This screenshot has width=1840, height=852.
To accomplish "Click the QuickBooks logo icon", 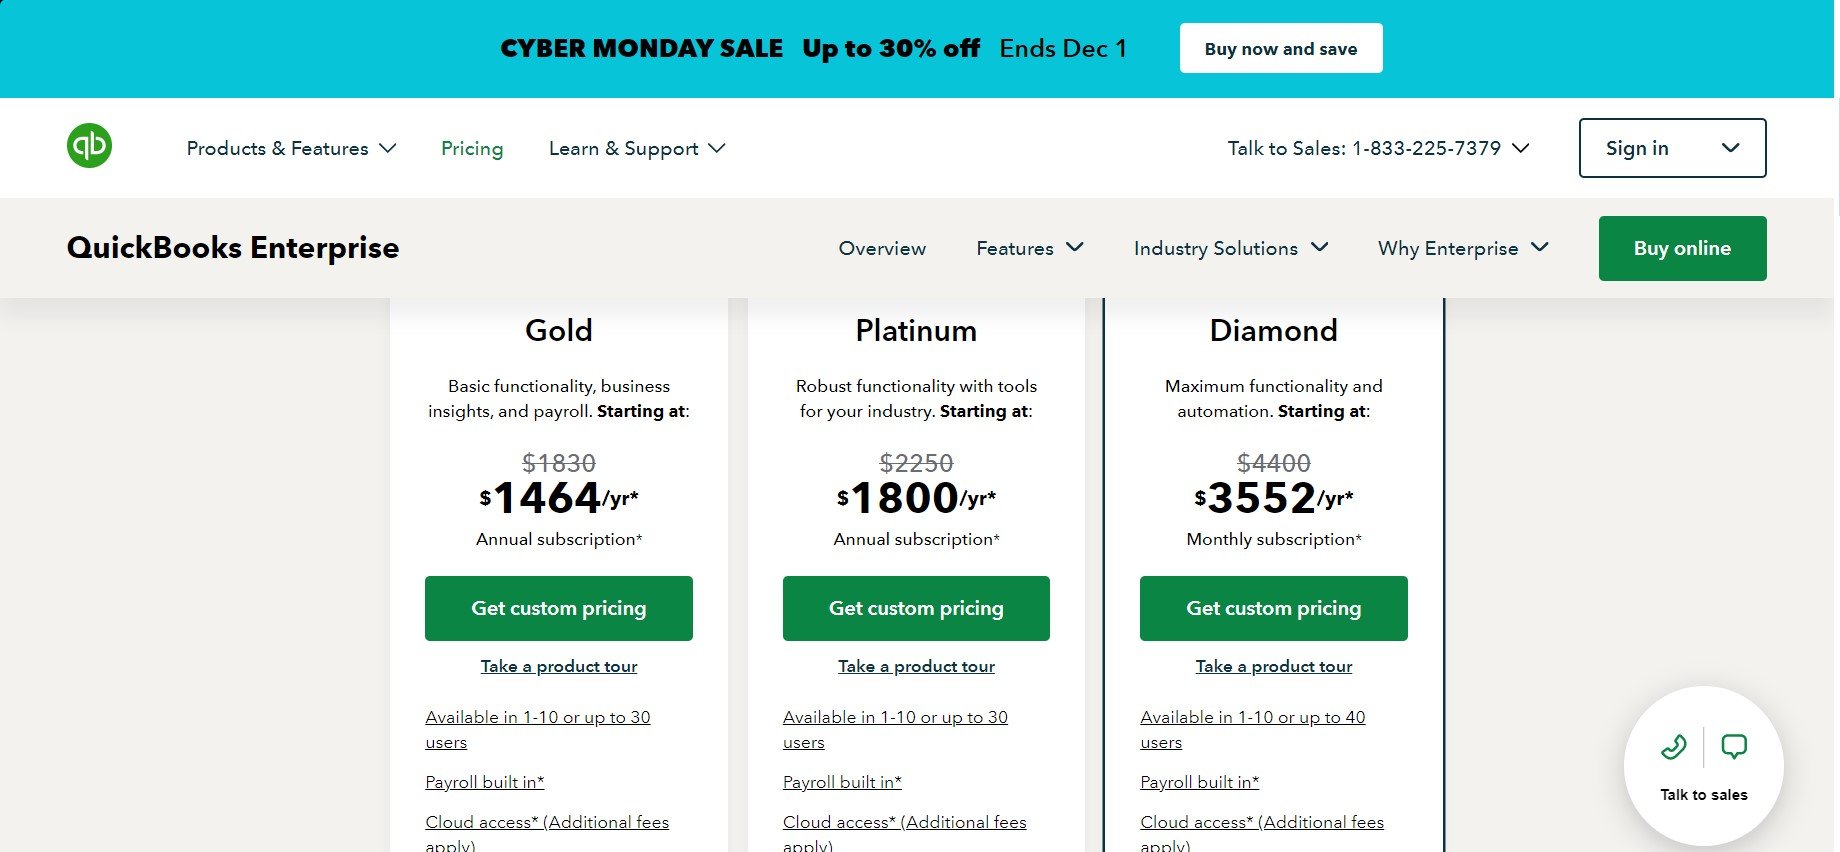I will [x=89, y=146].
